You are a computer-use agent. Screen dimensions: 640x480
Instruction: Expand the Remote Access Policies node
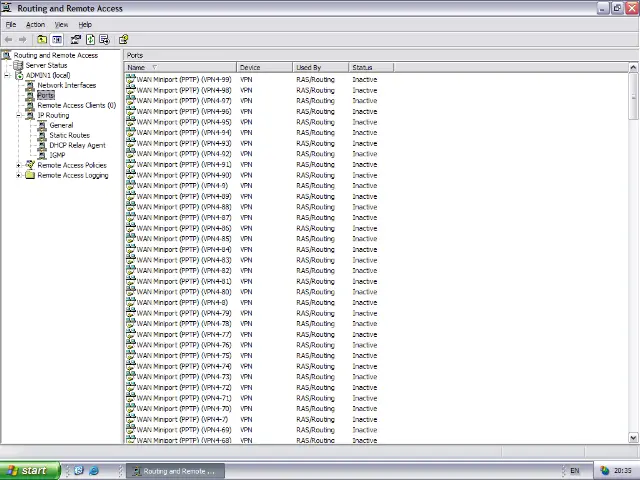(x=18, y=165)
